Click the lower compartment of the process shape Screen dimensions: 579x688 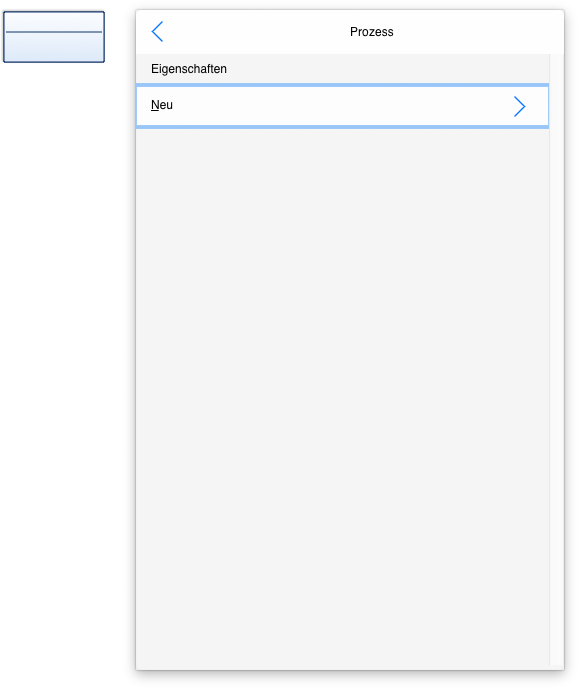tap(54, 47)
